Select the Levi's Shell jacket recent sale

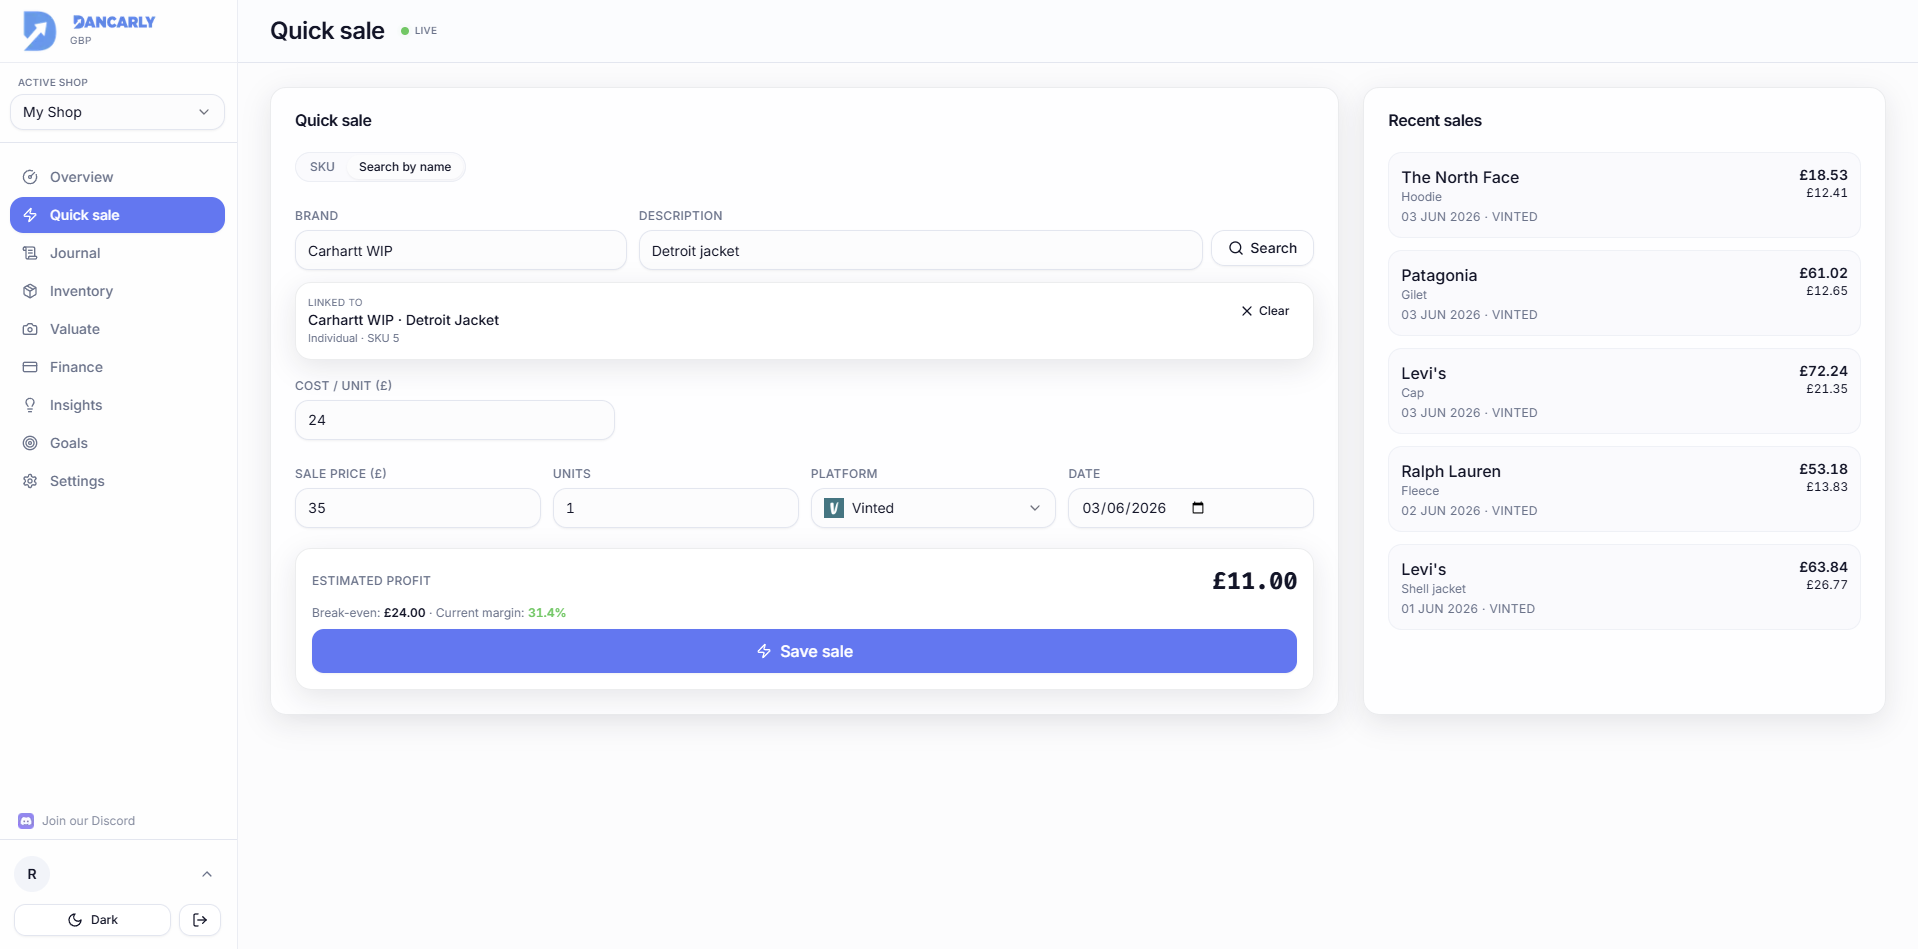click(1624, 587)
